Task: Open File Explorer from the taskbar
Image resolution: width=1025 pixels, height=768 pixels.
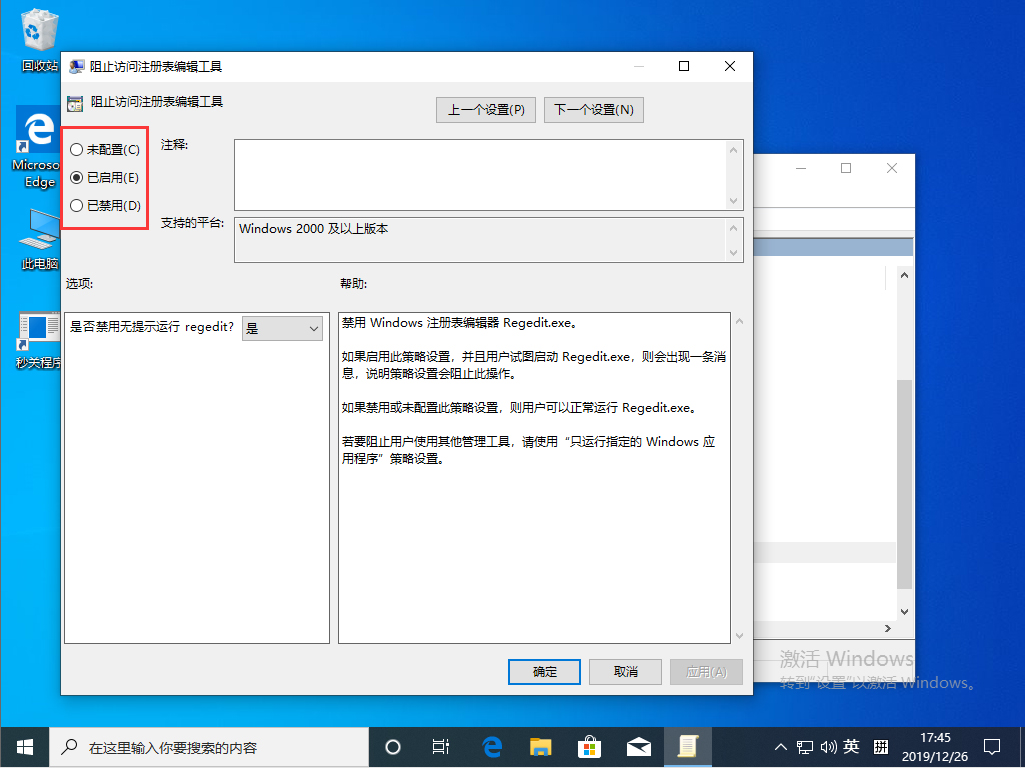Action: click(x=540, y=747)
